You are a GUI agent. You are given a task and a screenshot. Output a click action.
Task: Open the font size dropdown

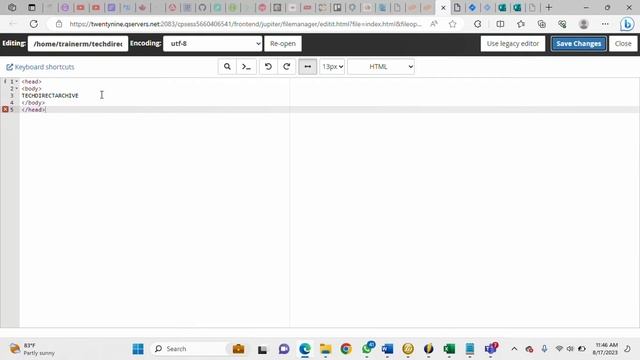332,67
